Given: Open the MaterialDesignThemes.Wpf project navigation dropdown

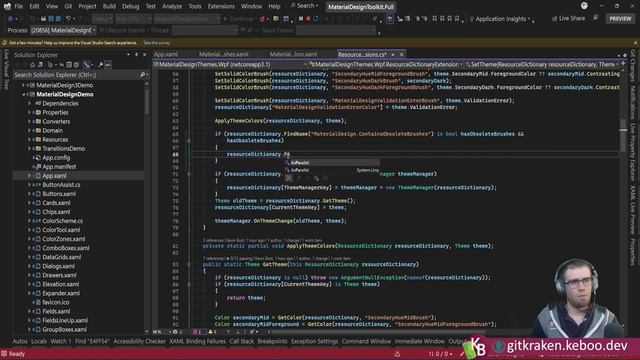Looking at the screenshot, I should pos(230,64).
